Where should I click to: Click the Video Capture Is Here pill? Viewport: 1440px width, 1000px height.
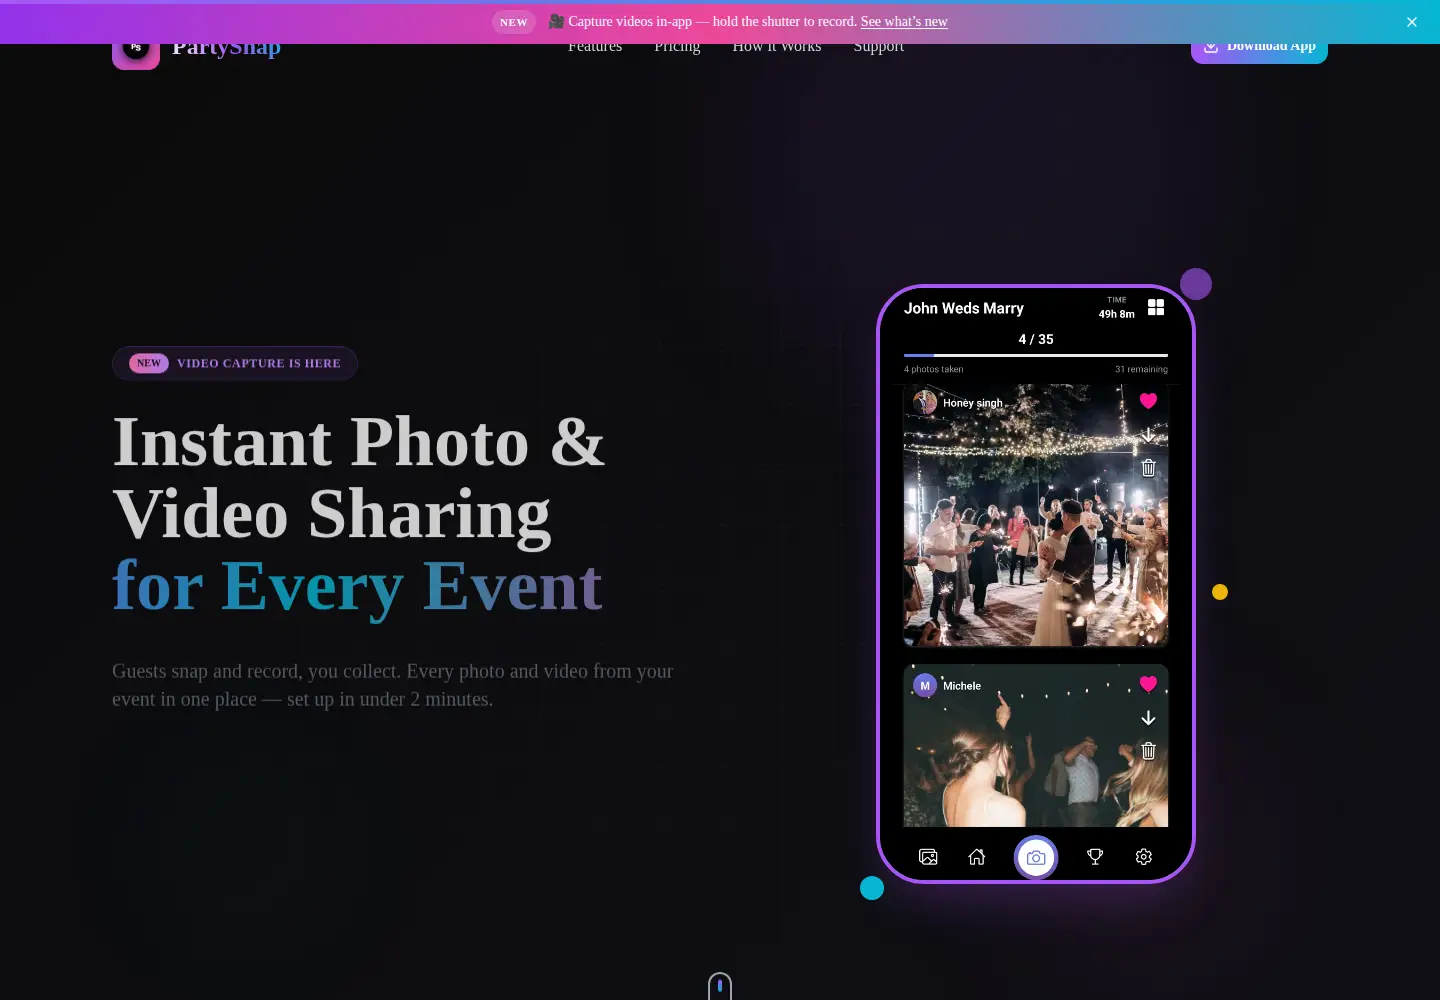click(235, 363)
